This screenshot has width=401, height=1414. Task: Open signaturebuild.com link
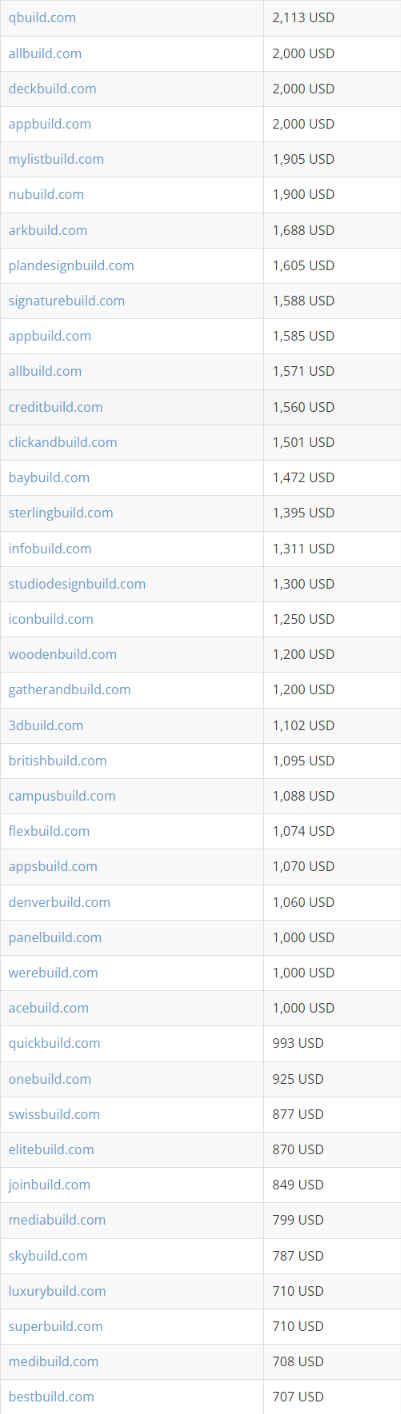[66, 300]
